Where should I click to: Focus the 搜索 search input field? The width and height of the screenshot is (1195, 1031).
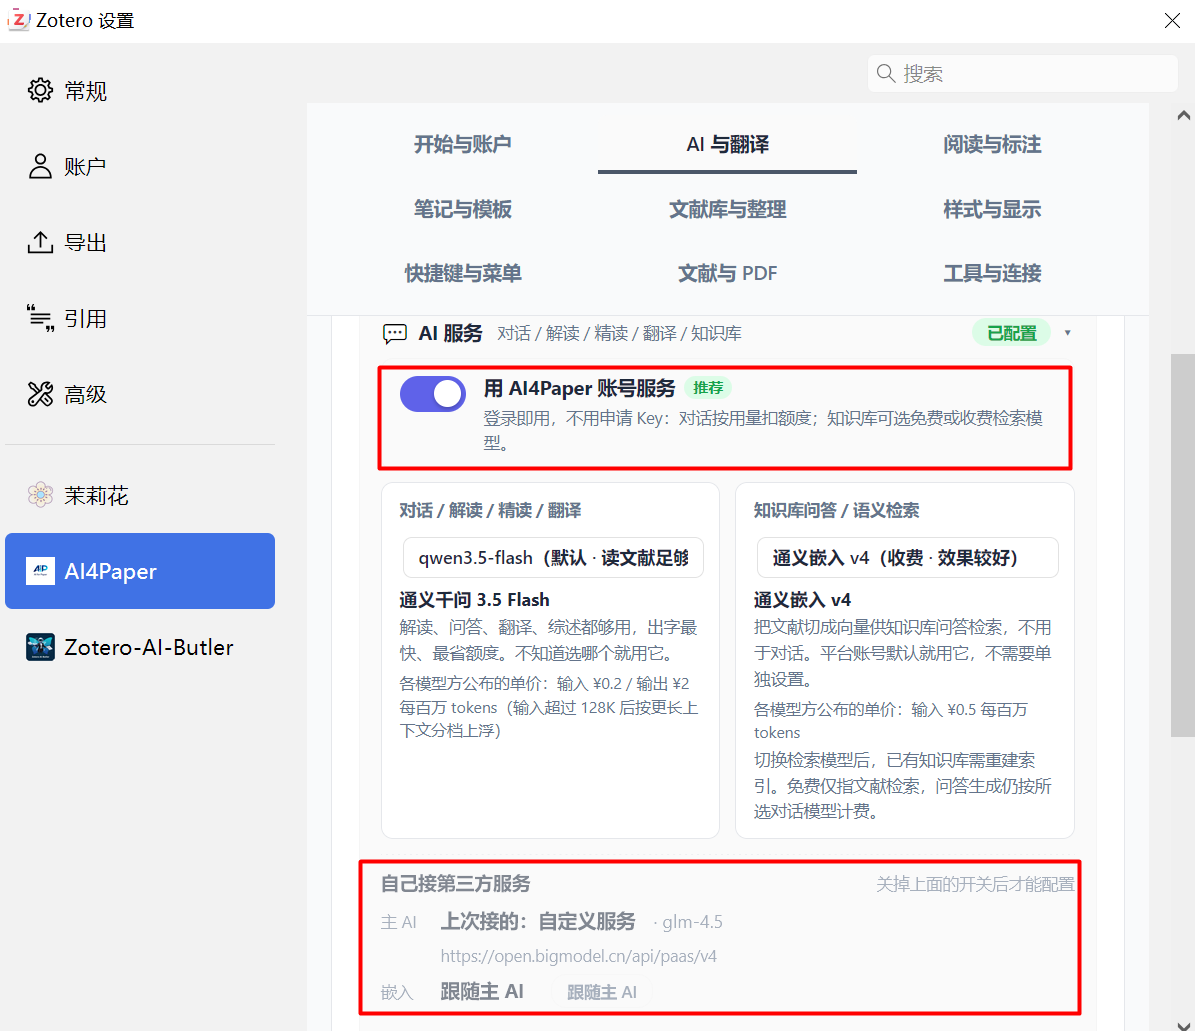1023,73
